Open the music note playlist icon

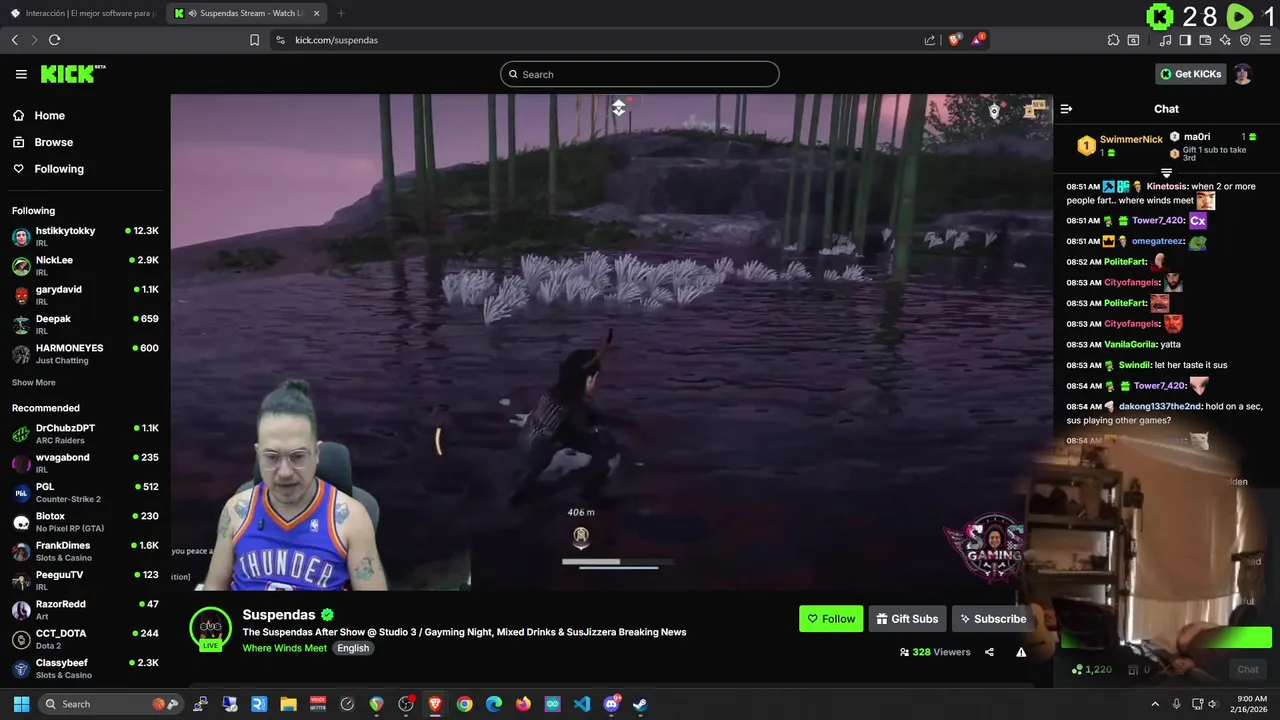[1165, 40]
